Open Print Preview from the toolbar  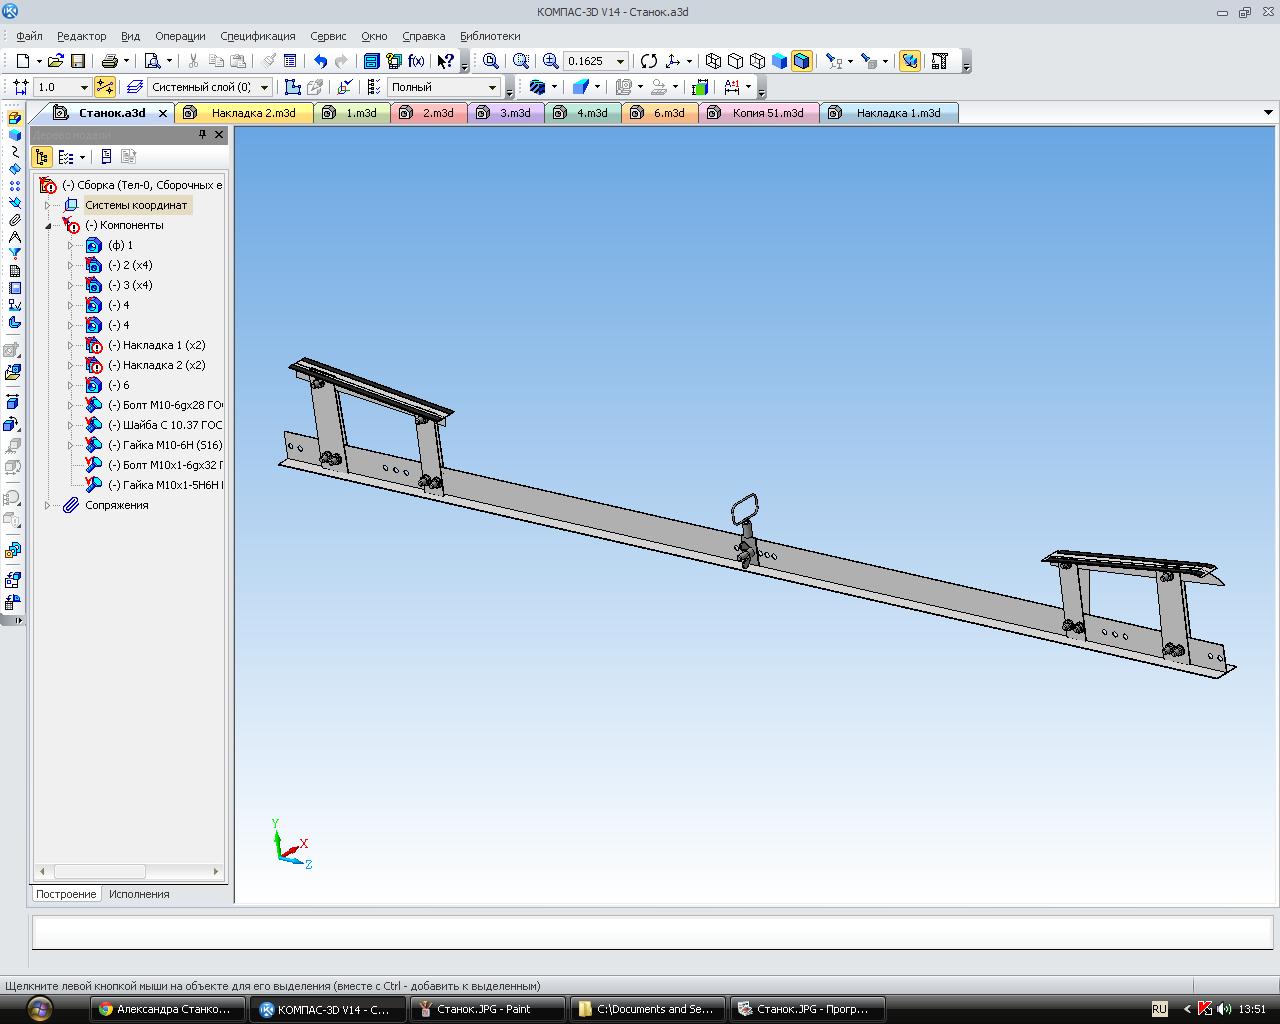click(x=152, y=61)
